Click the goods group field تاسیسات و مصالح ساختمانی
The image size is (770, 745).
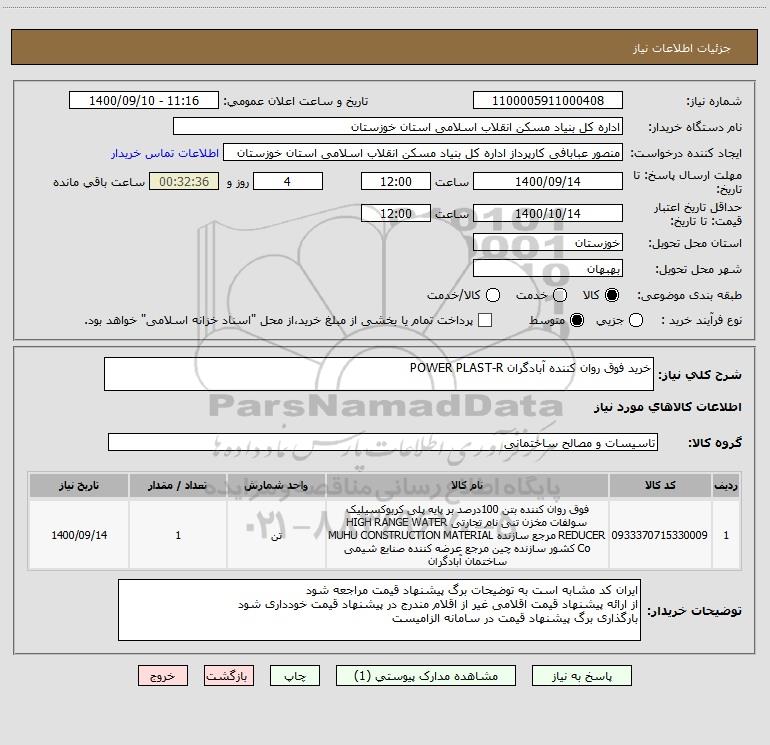[383, 442]
